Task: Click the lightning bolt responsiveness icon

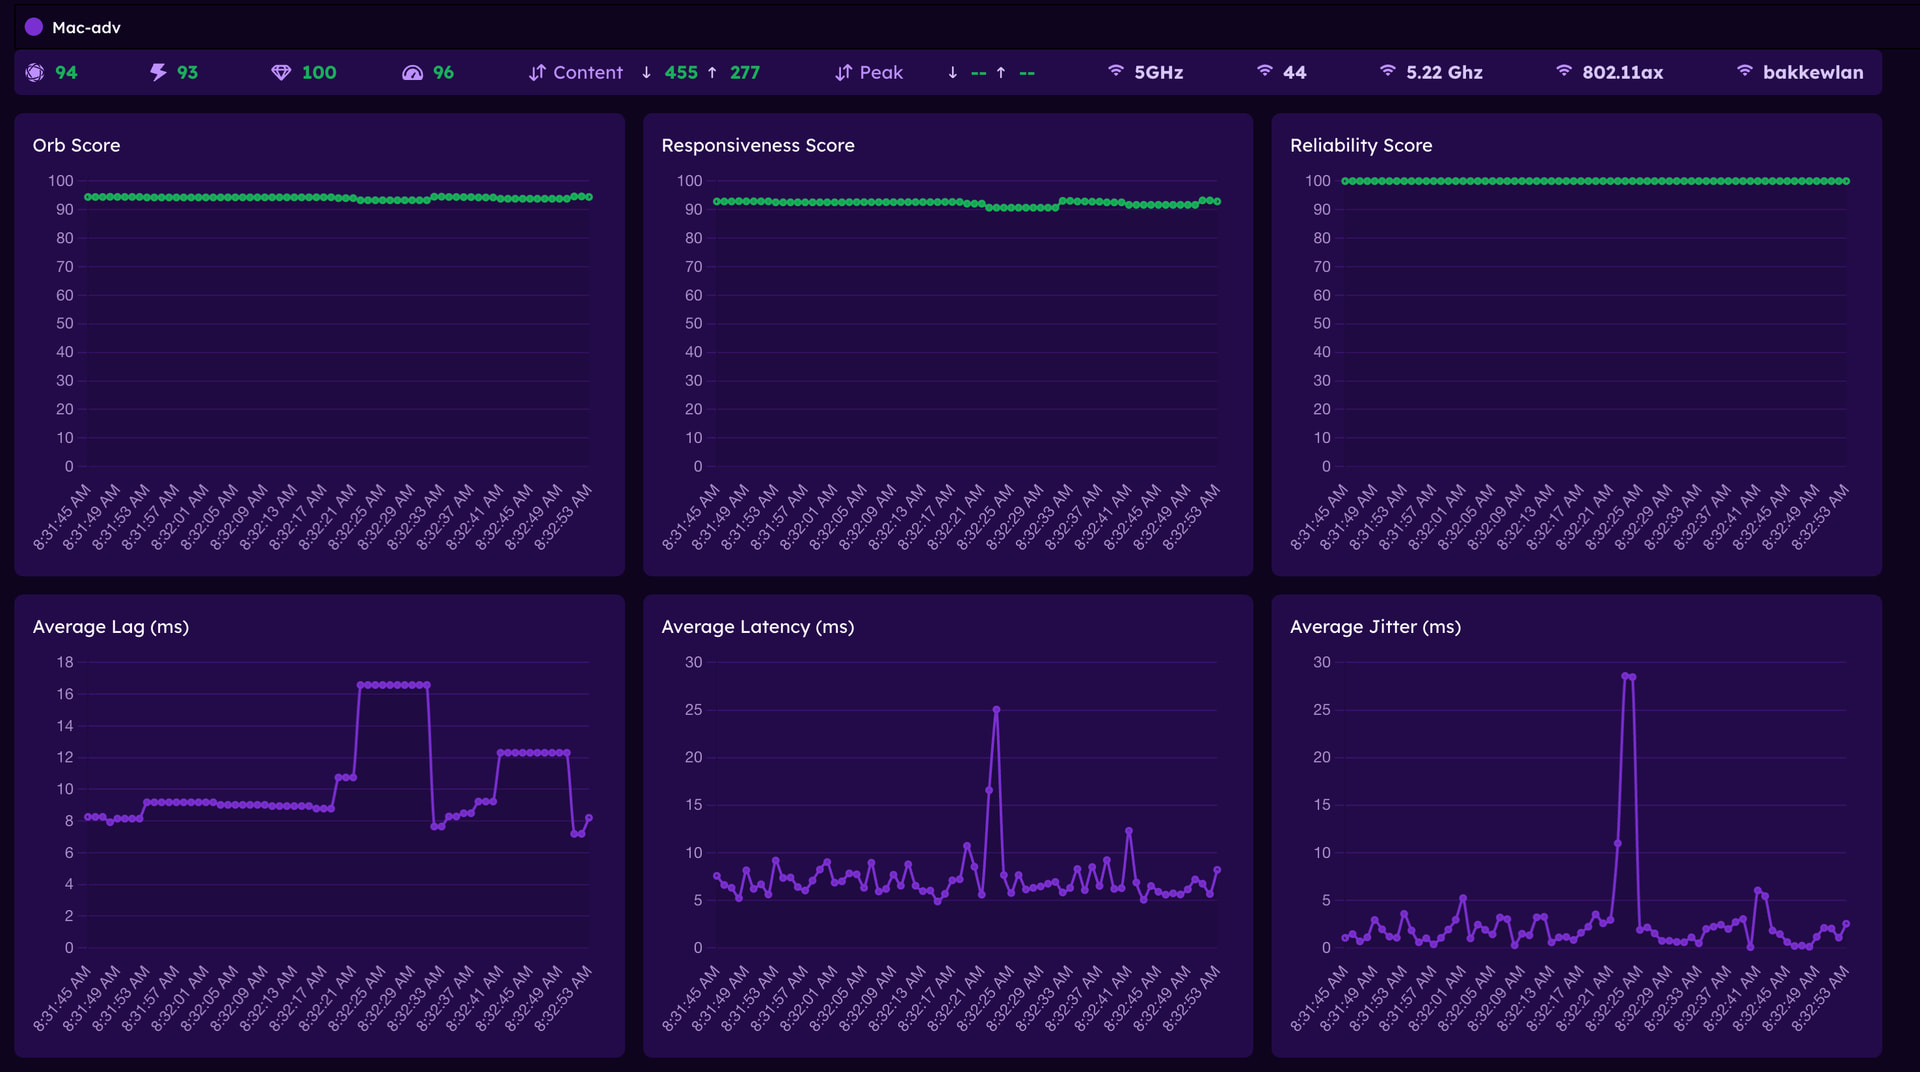Action: pos(158,73)
